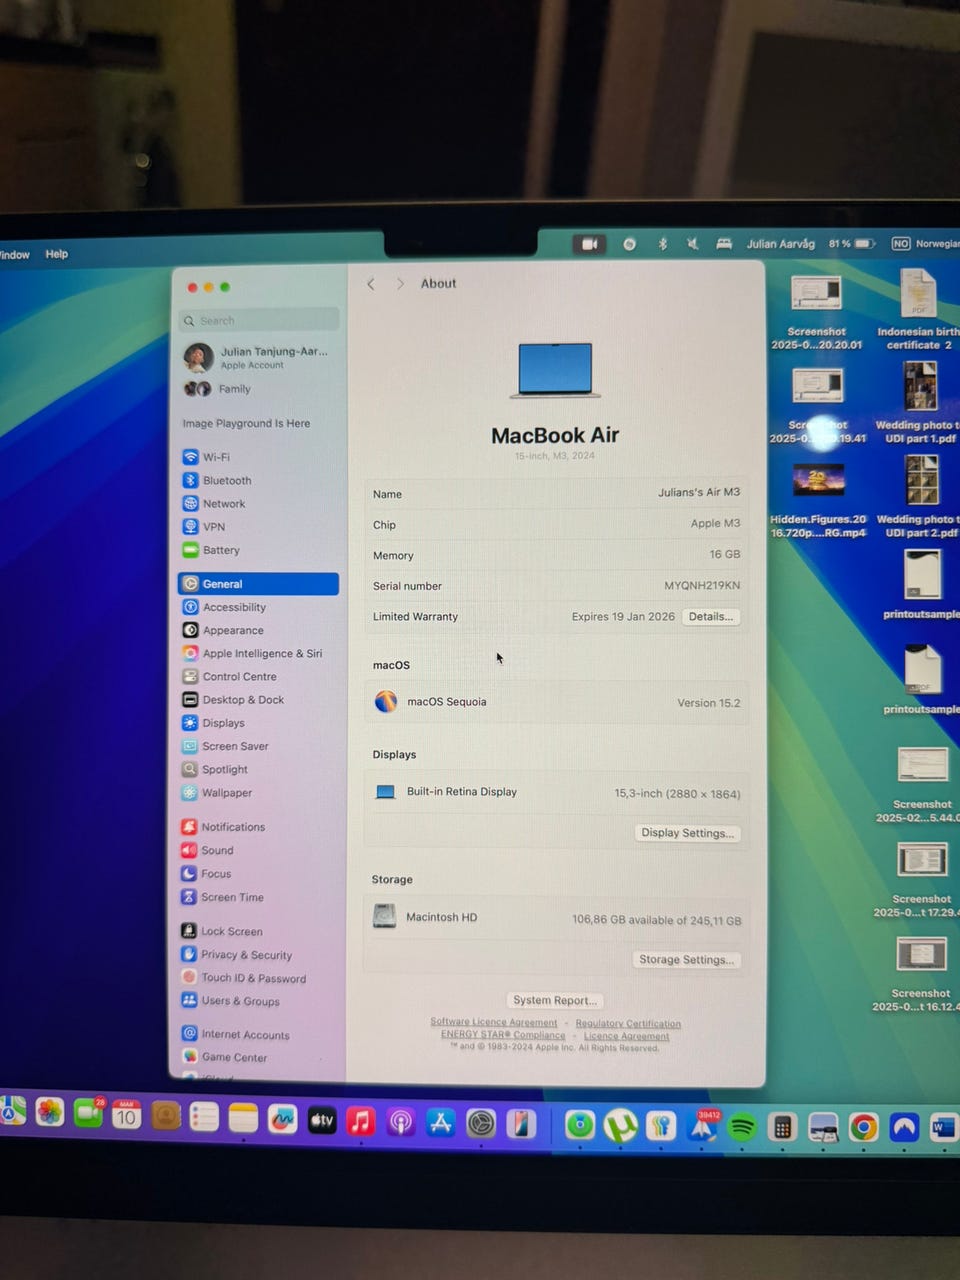960x1280 pixels.
Task: Open System Report
Action: [x=555, y=1000]
